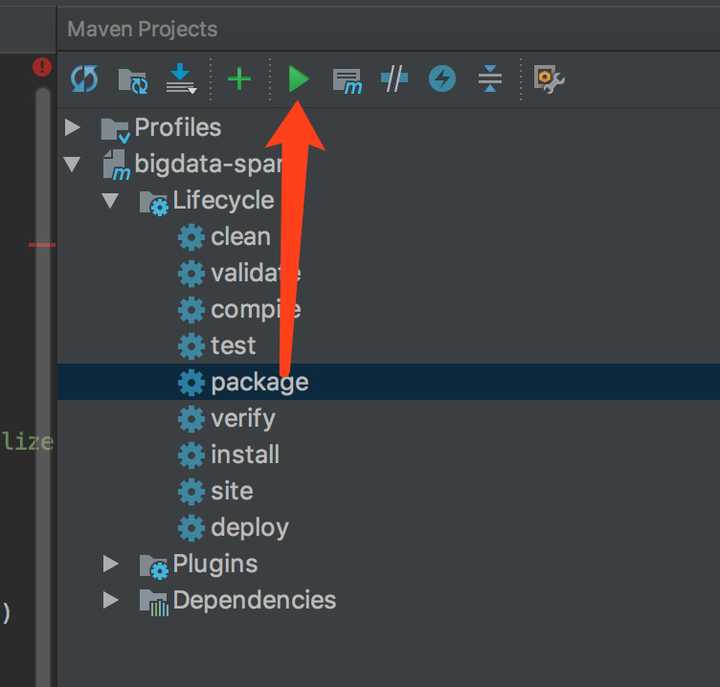This screenshot has width=720, height=687.
Task: Click the red error indicator in editor
Action: click(42, 67)
